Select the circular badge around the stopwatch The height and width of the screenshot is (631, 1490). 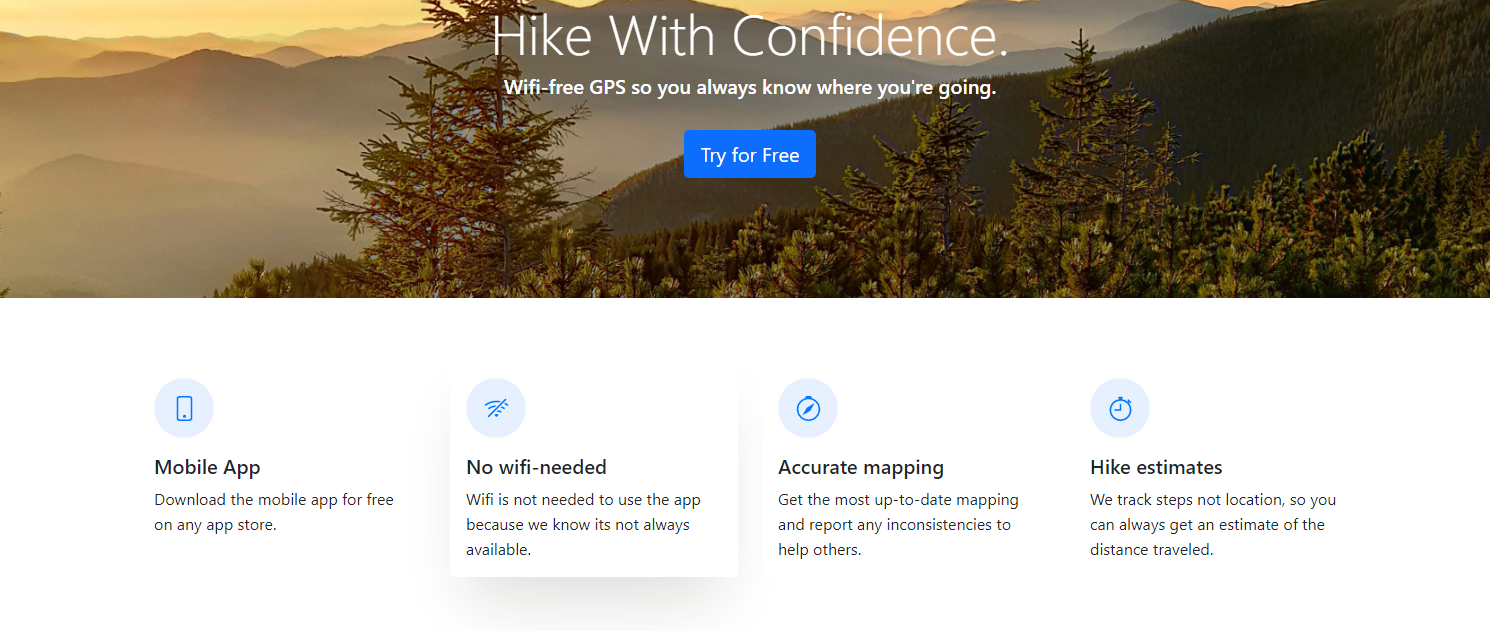coord(1120,408)
